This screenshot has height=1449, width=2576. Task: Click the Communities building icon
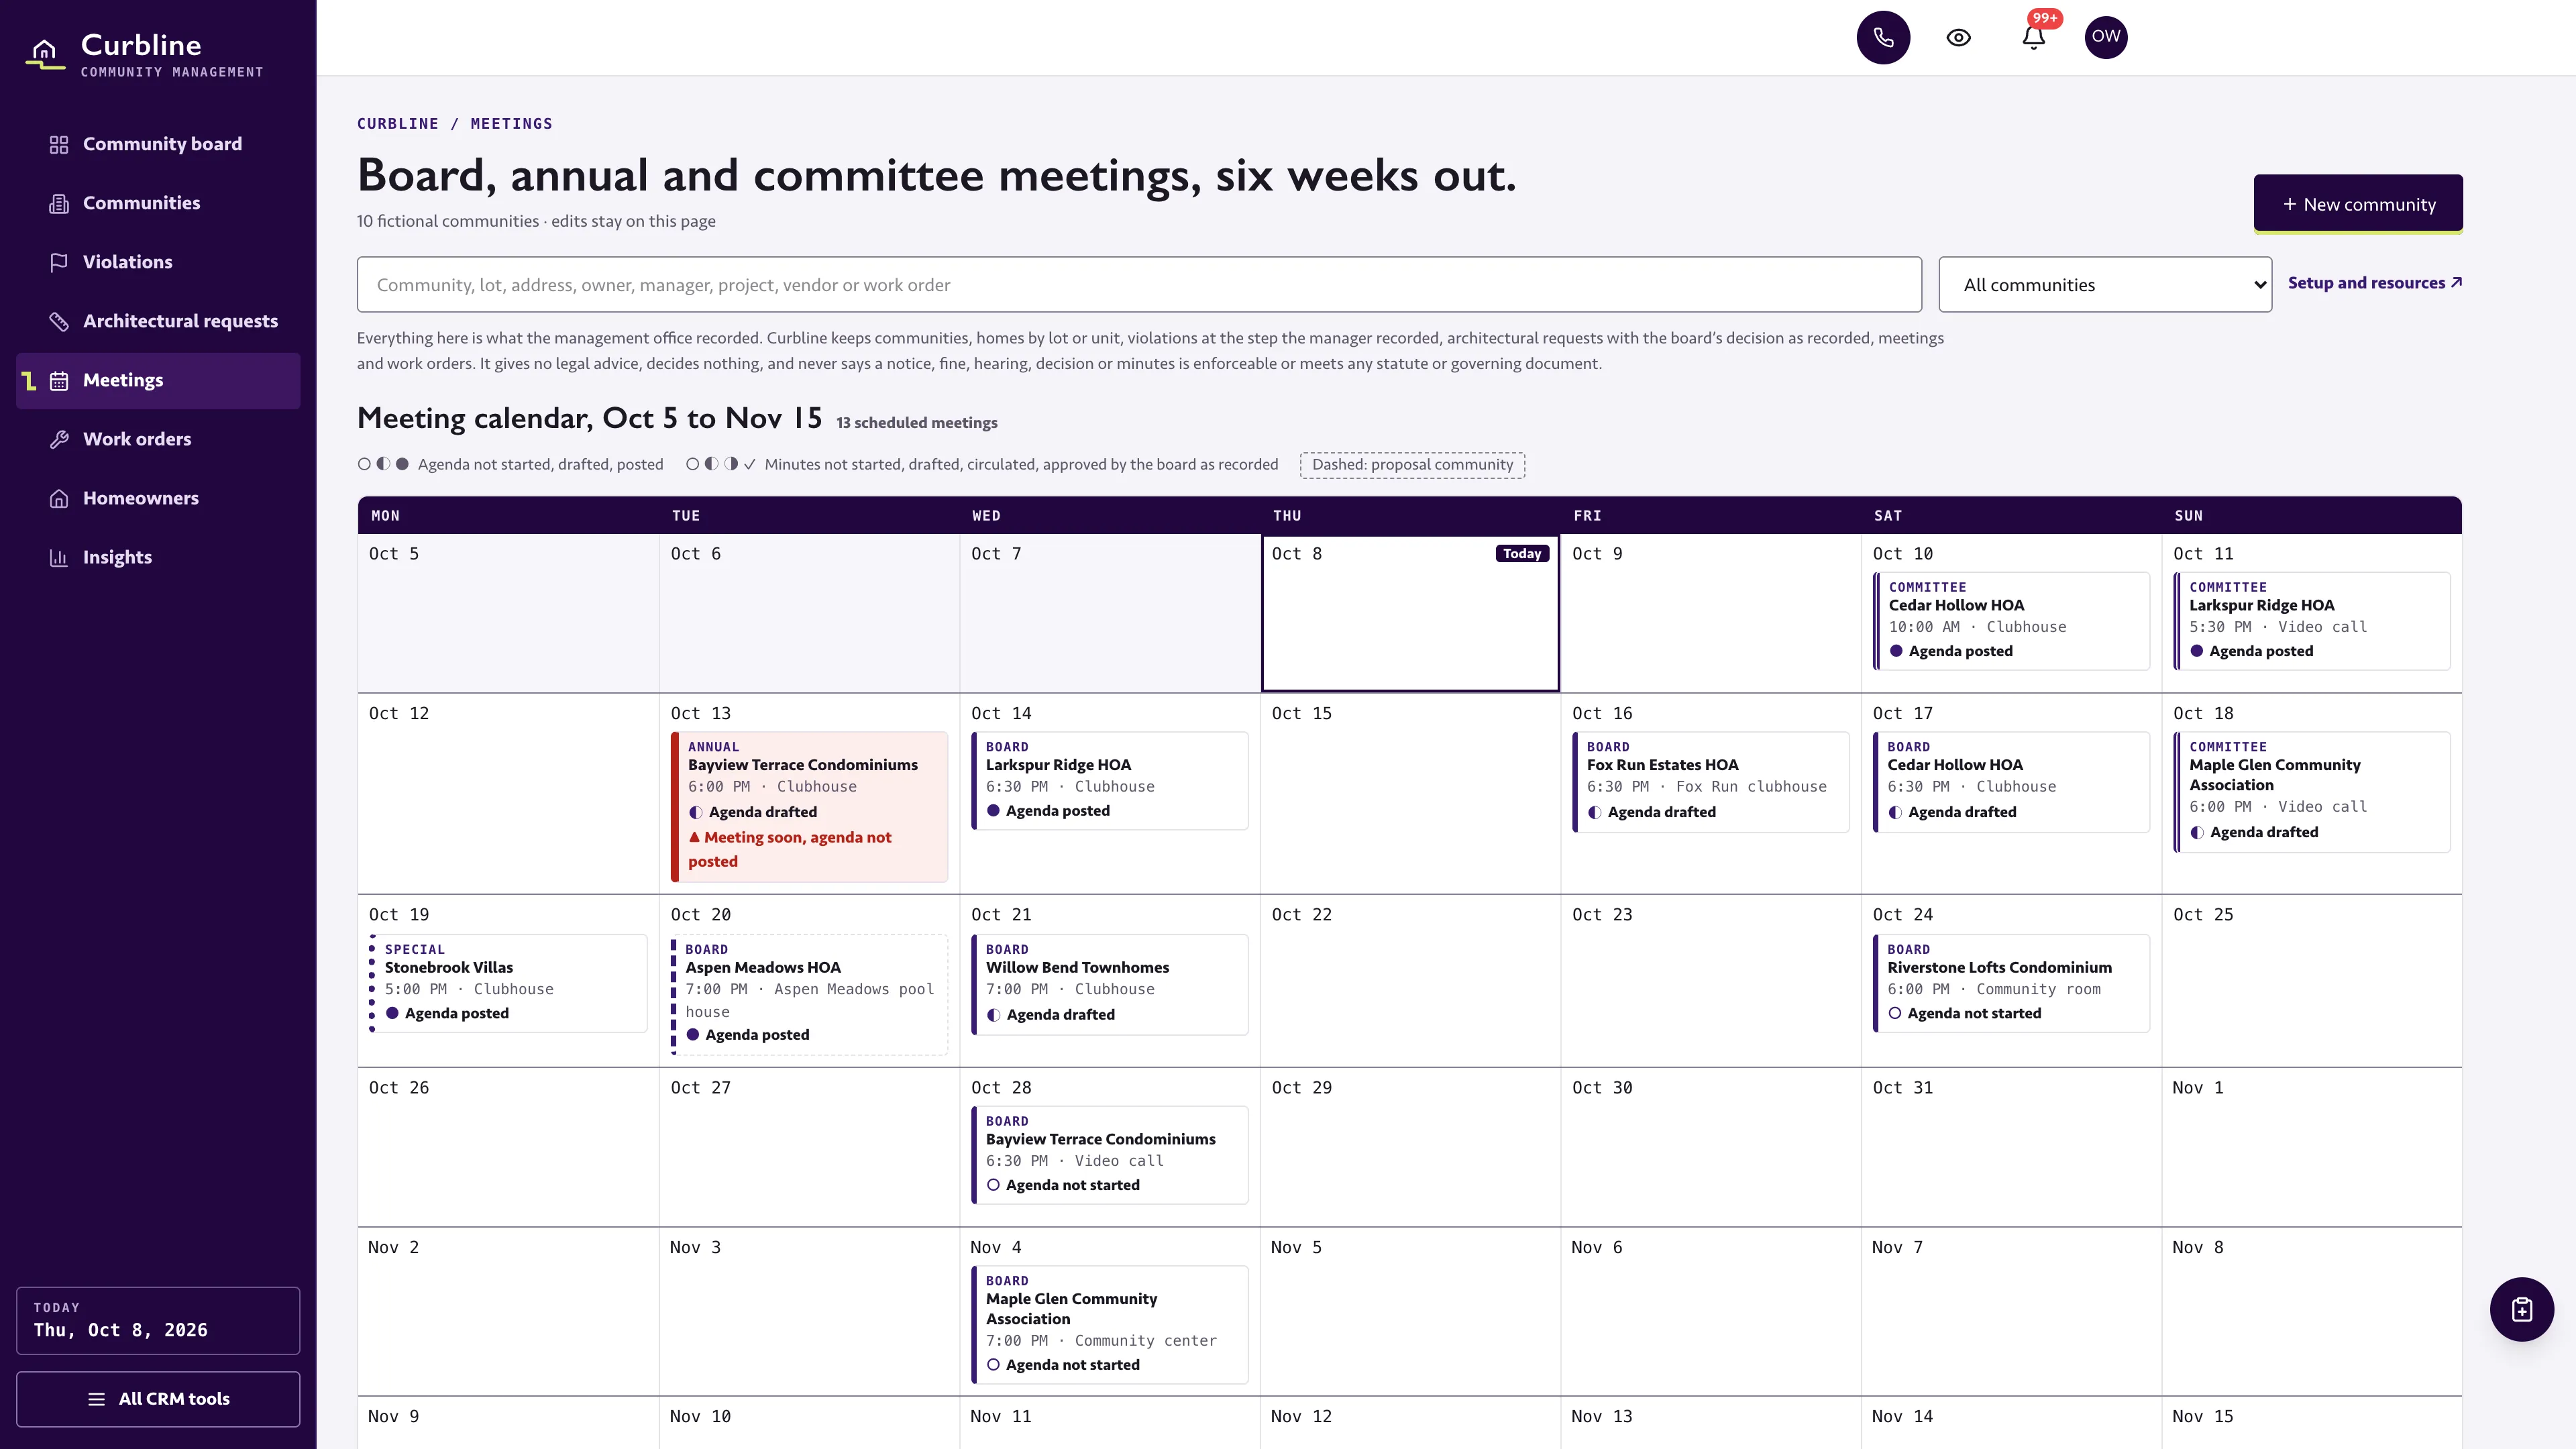click(x=59, y=203)
